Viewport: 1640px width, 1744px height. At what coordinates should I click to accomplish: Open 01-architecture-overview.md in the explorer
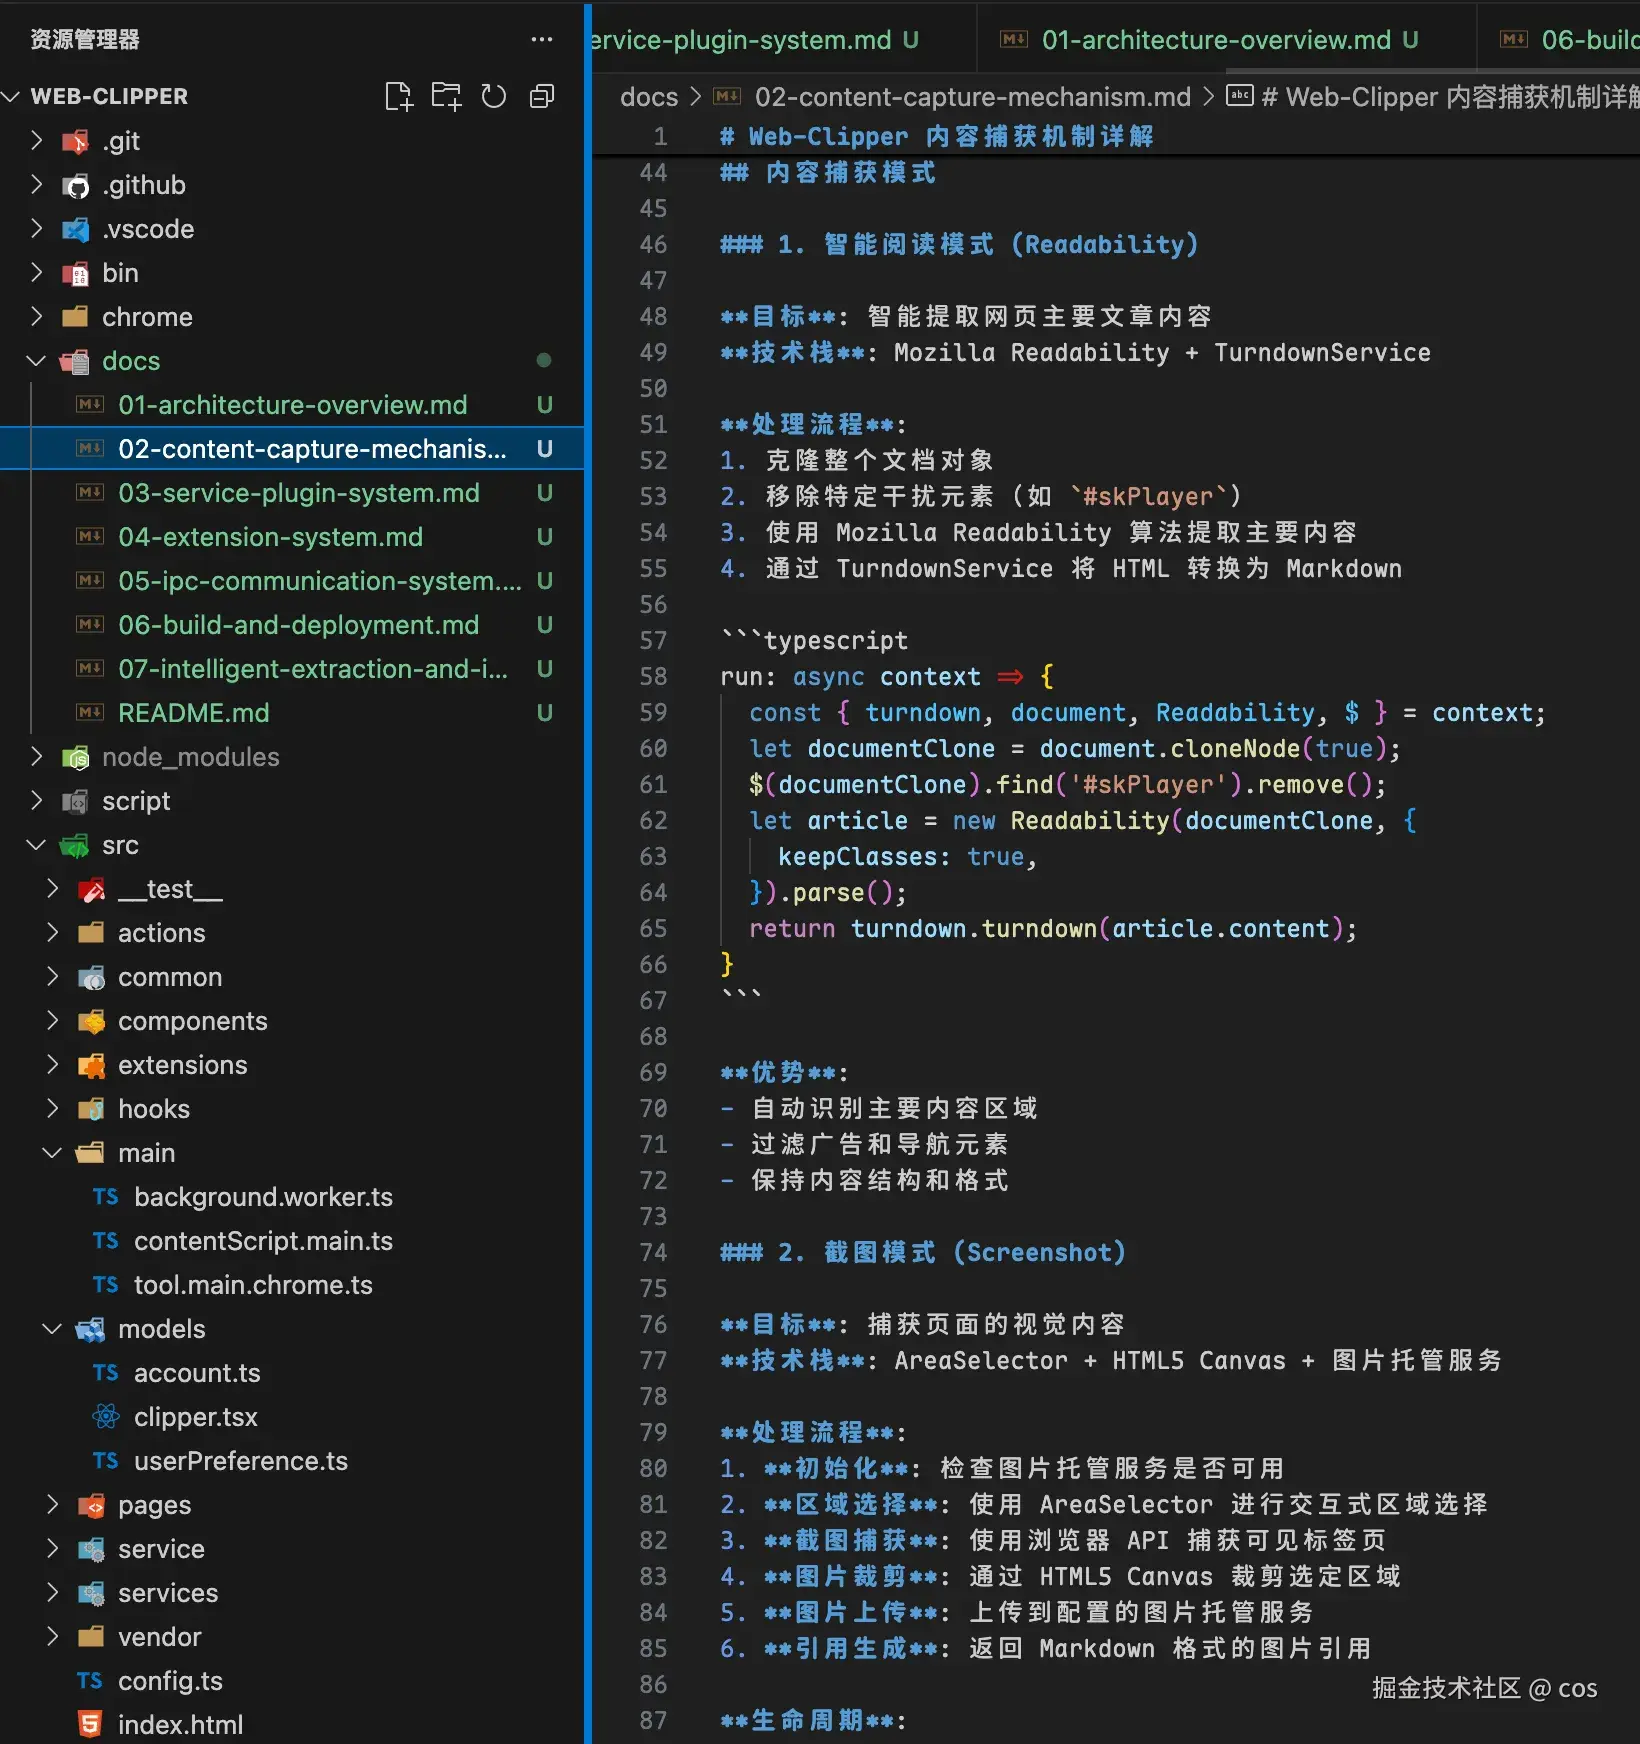point(292,405)
